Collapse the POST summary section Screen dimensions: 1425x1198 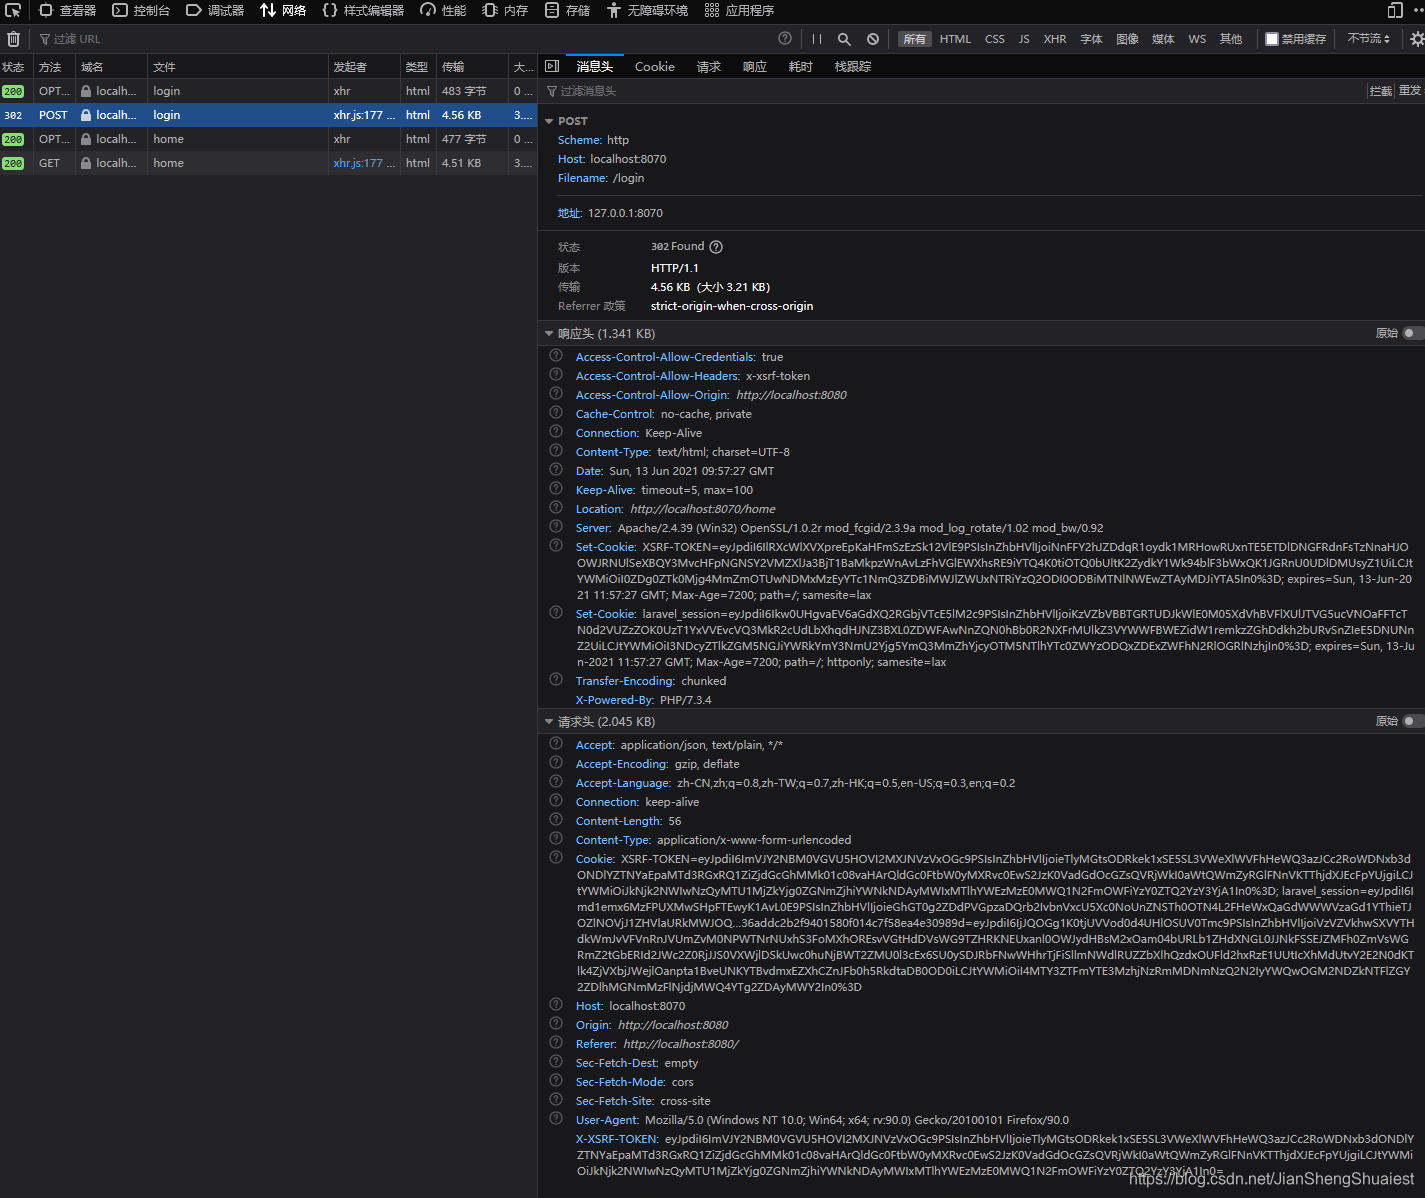pos(549,121)
